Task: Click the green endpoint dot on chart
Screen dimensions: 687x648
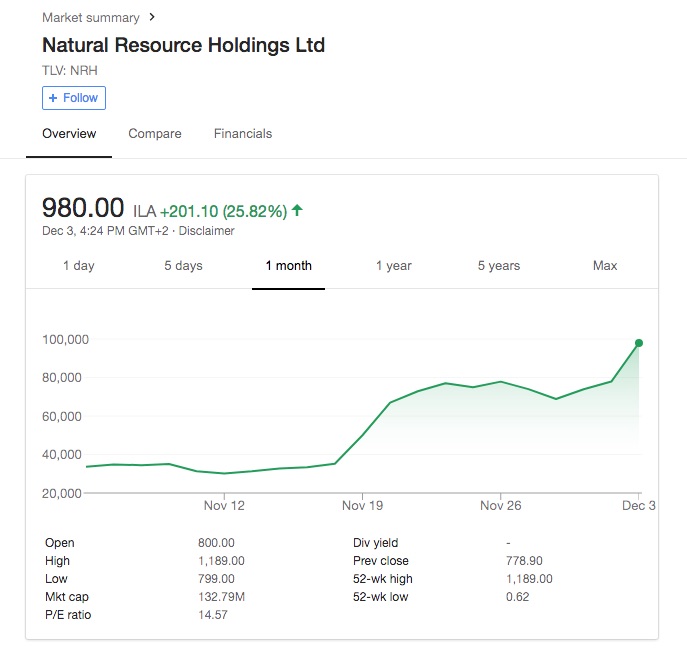Action: [639, 343]
